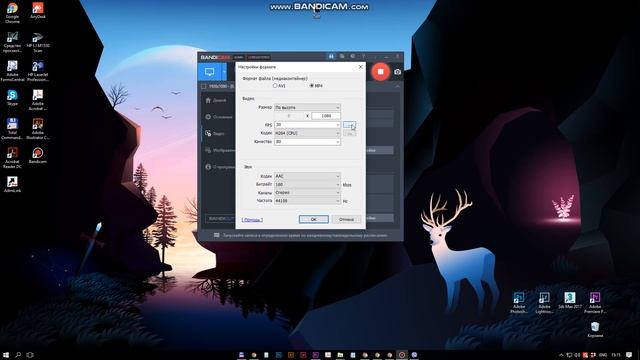The height and width of the screenshot is (360, 640).
Task: Select the AVI file format radio button
Action: (x=275, y=86)
